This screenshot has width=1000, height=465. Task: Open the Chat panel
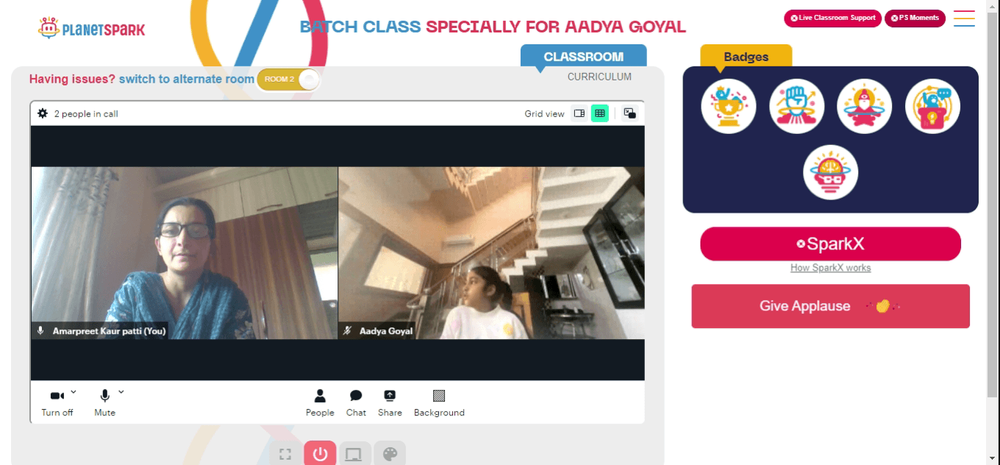pyautogui.click(x=356, y=403)
